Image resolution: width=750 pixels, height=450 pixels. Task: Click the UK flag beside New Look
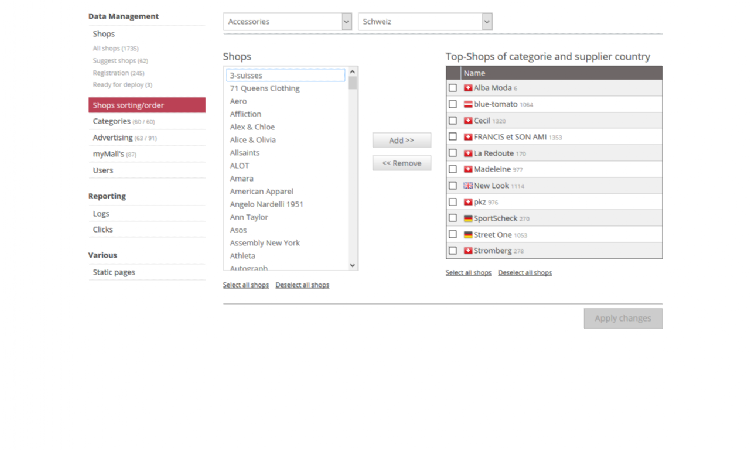coord(468,186)
